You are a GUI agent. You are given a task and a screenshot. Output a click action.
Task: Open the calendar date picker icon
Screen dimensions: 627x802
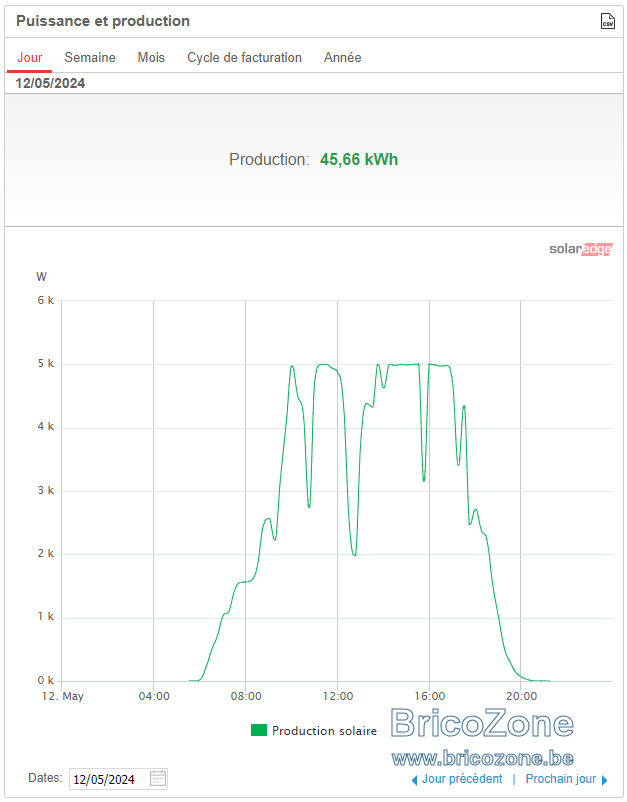(158, 778)
